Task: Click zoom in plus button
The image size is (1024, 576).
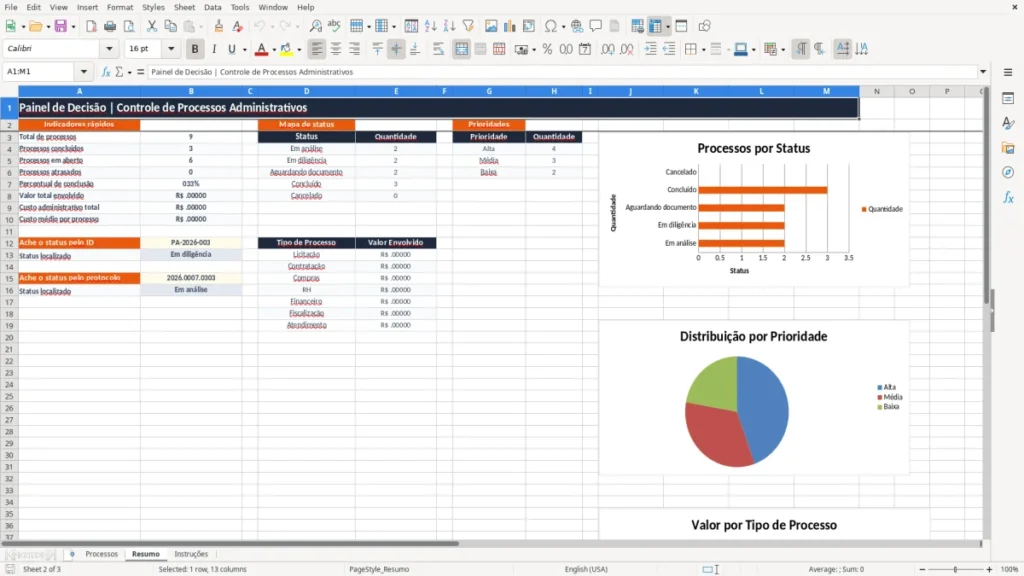Action: (x=989, y=569)
